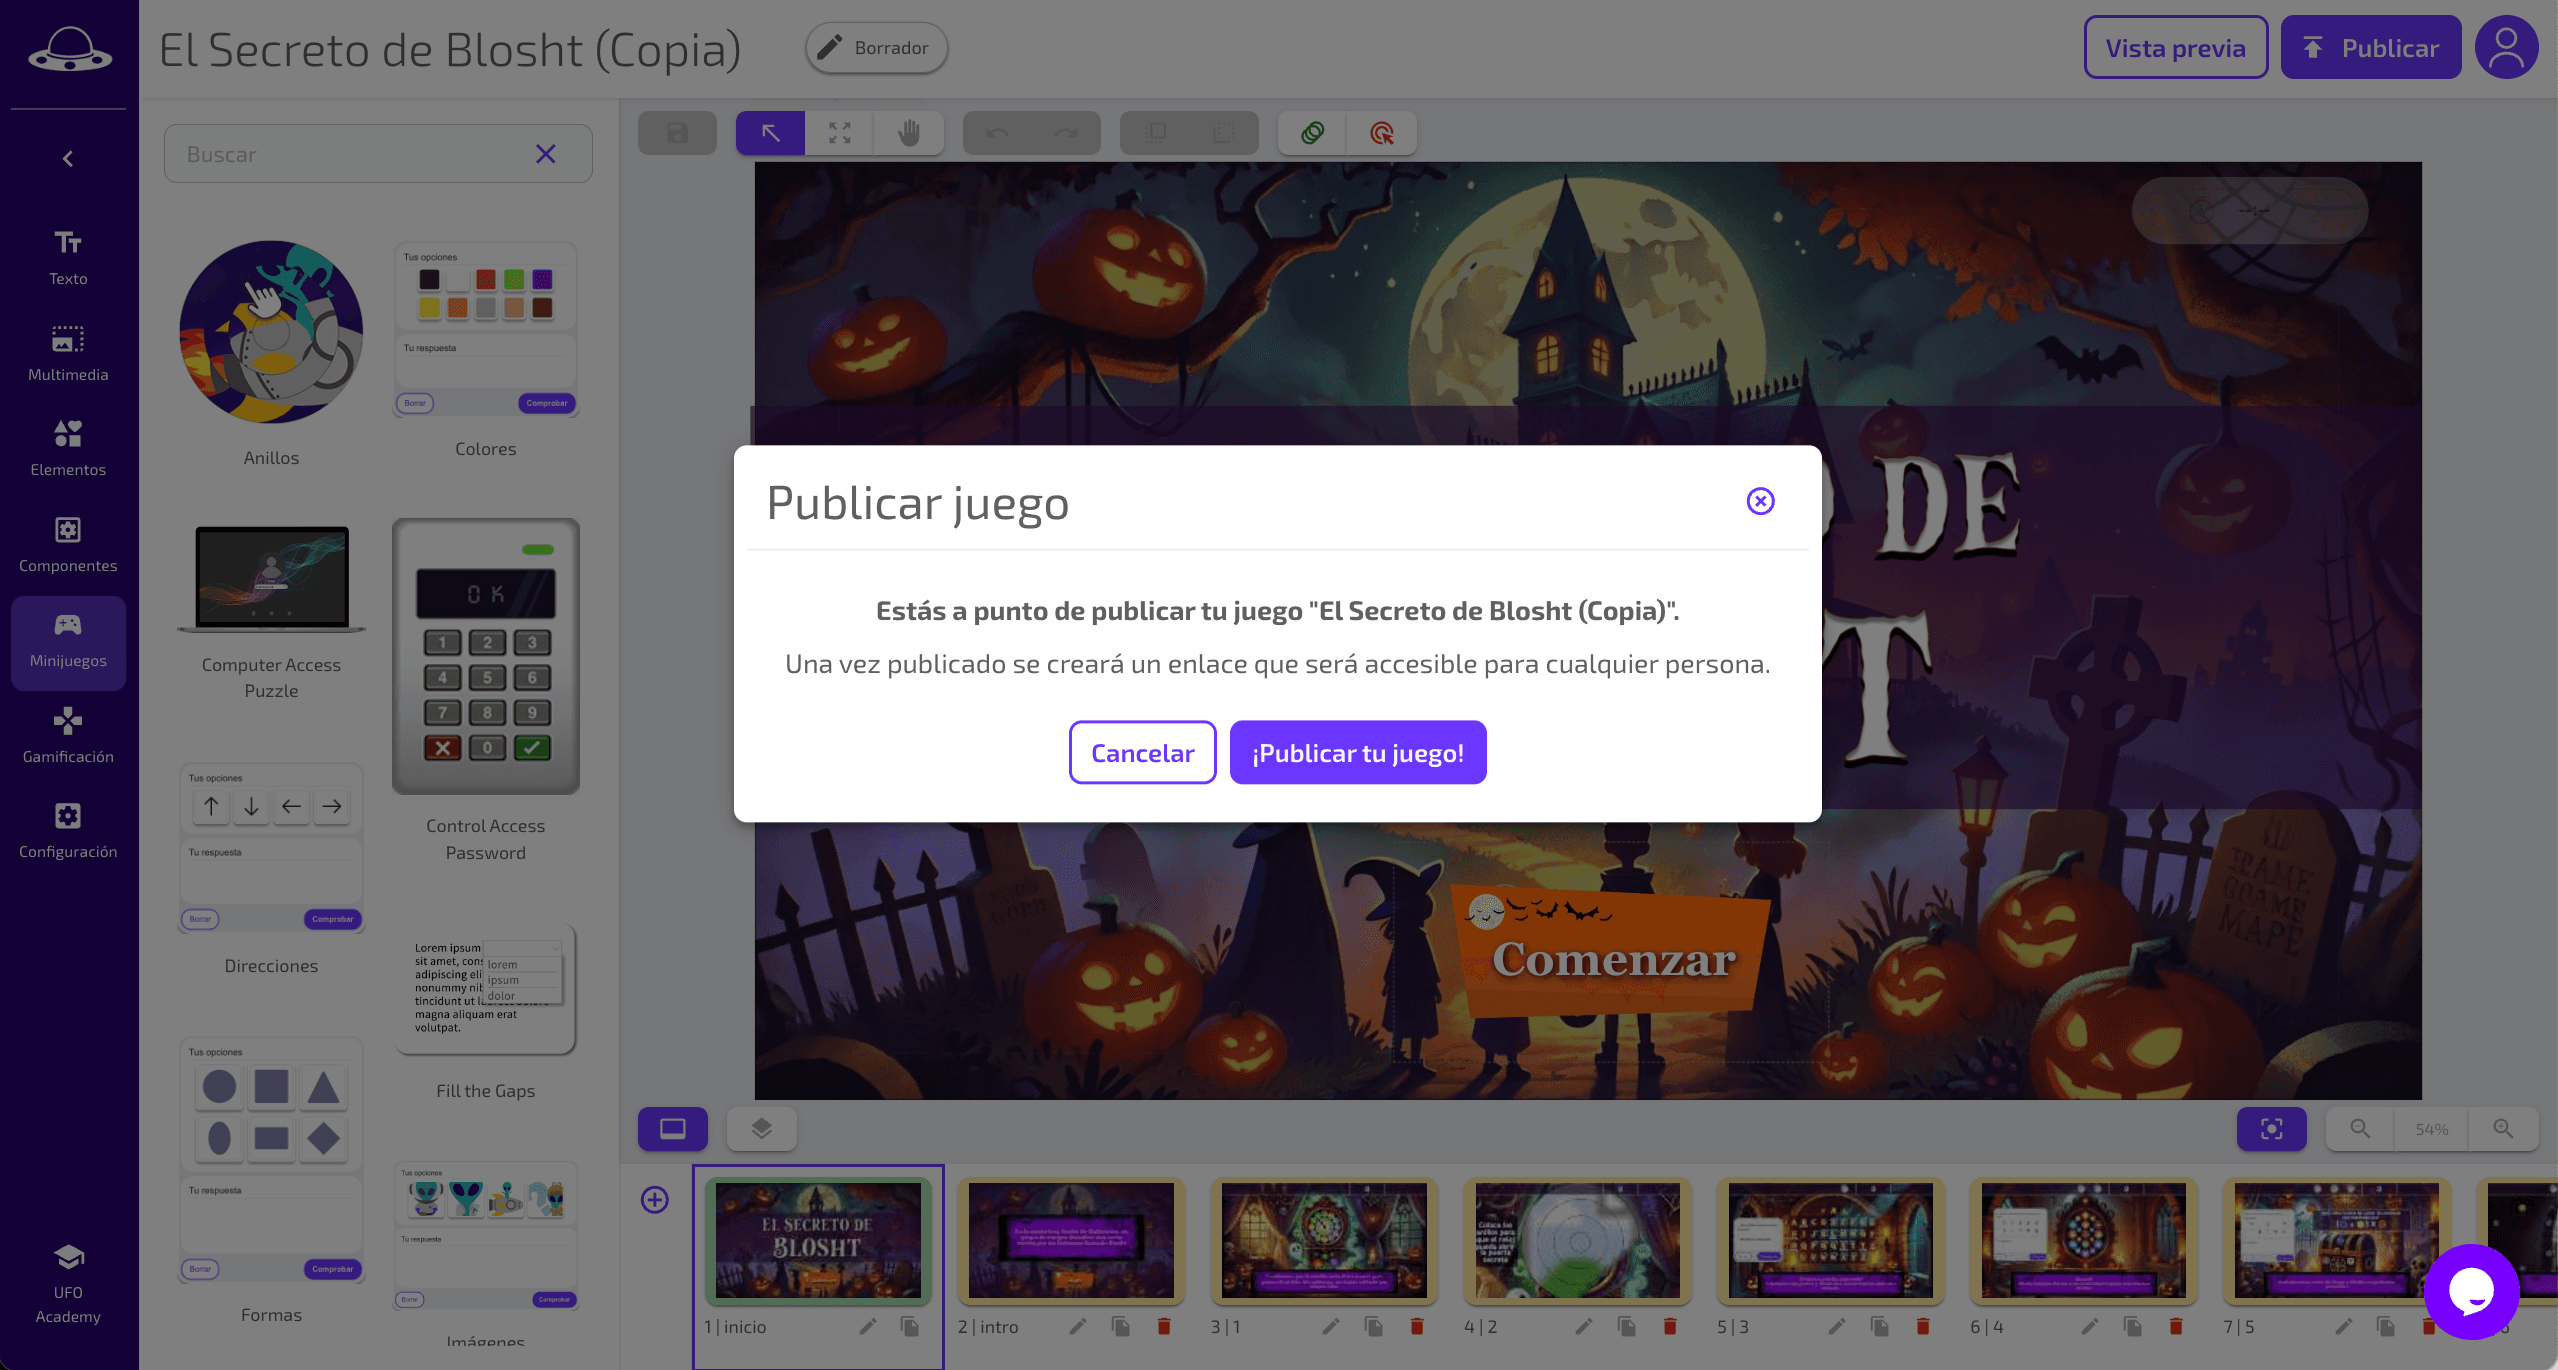The height and width of the screenshot is (1370, 2558).
Task: Close the Publicar juego dialog
Action: 1761,499
